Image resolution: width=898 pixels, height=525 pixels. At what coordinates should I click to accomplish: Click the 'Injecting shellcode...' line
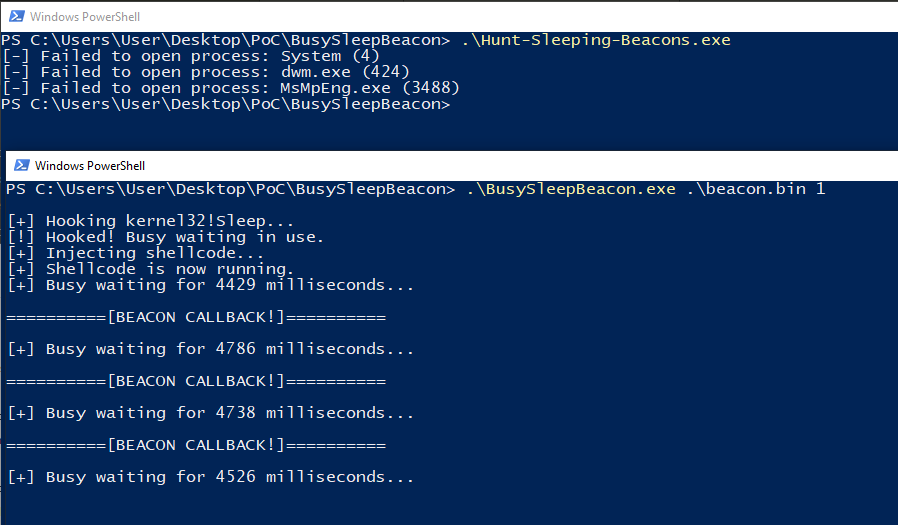coord(136,253)
